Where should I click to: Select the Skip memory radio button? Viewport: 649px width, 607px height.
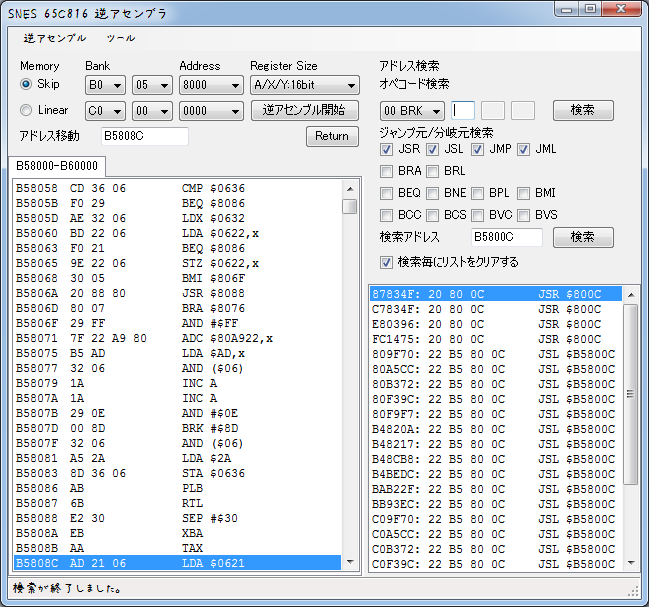pyautogui.click(x=26, y=84)
